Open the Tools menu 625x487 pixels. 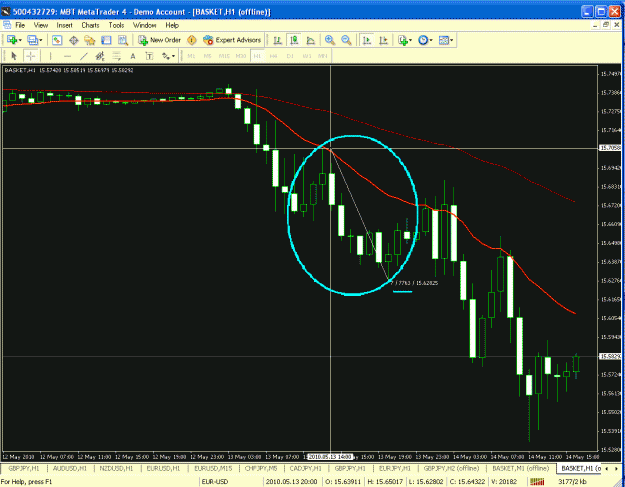[116, 25]
